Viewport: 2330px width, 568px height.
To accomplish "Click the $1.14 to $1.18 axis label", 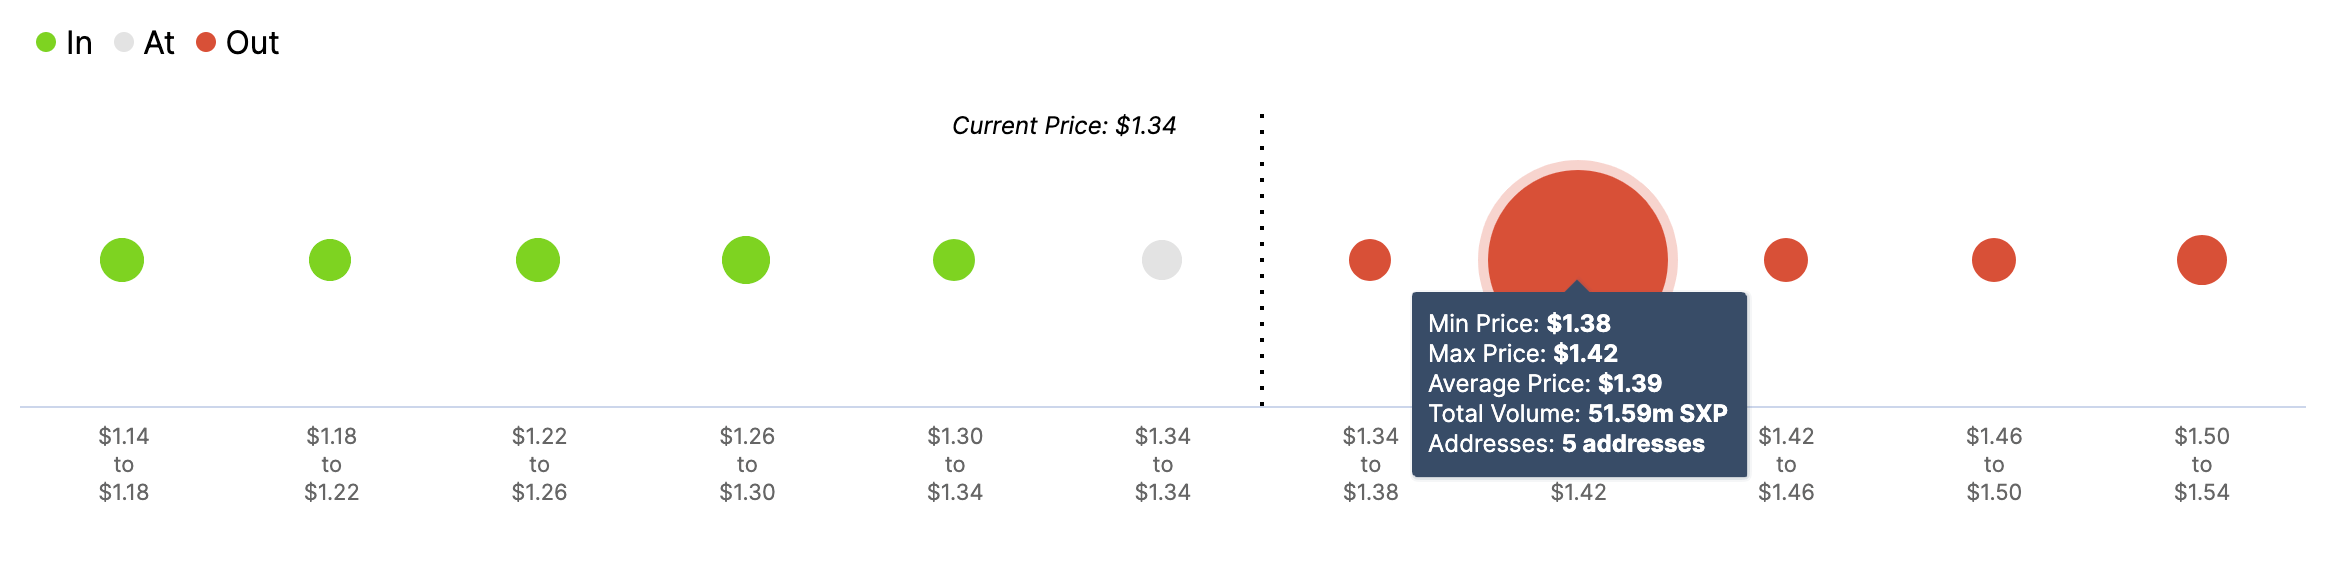I will point(124,464).
